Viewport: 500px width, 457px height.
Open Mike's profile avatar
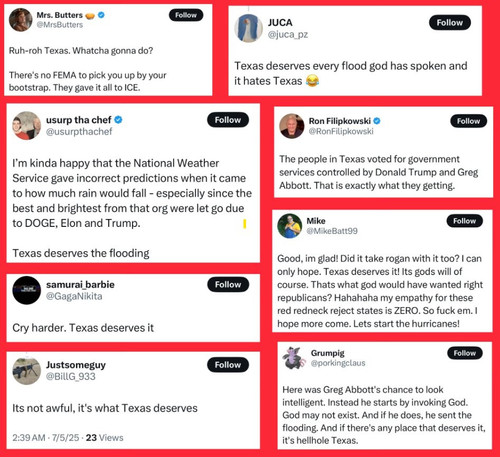click(290, 226)
